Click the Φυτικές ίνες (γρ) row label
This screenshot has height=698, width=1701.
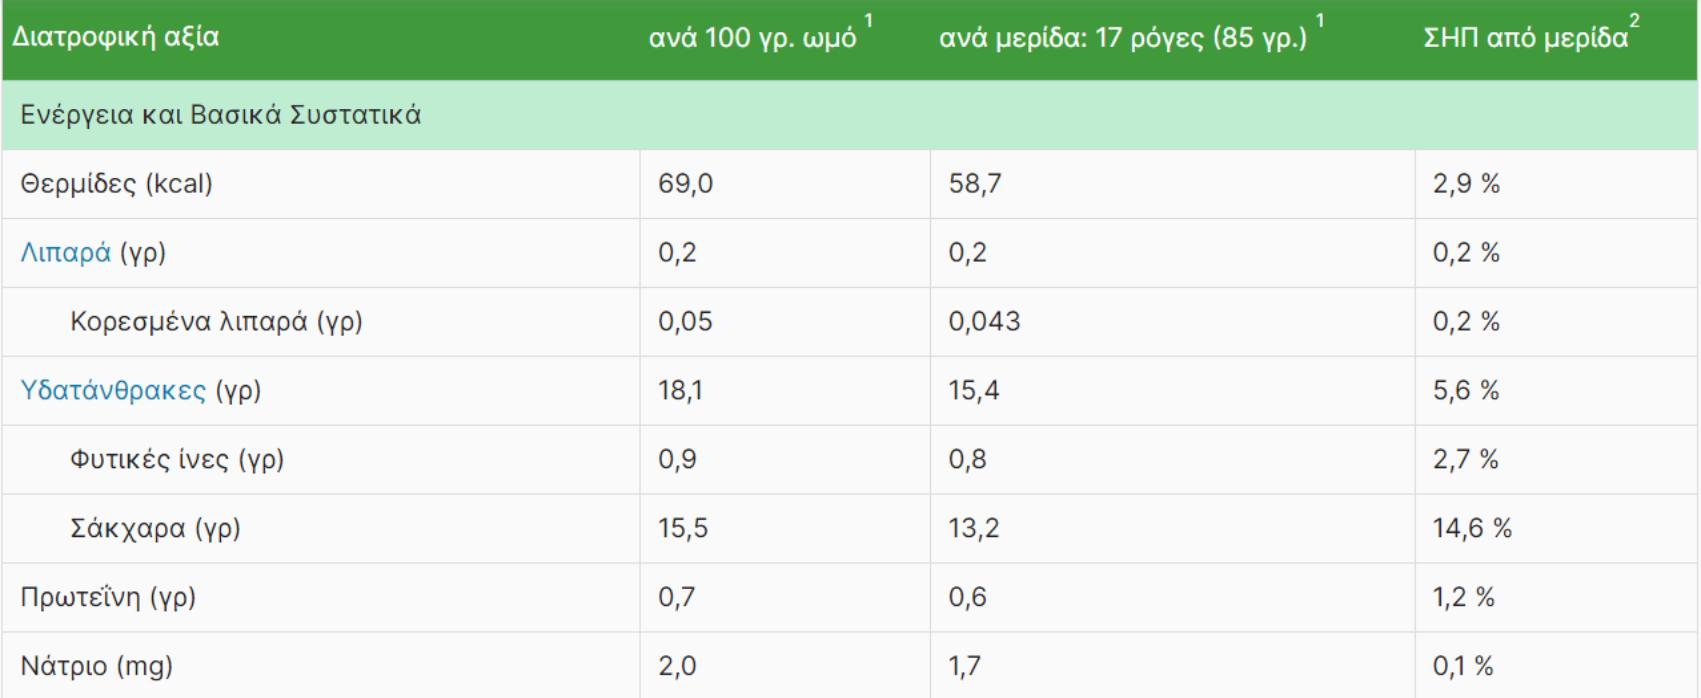pos(177,459)
